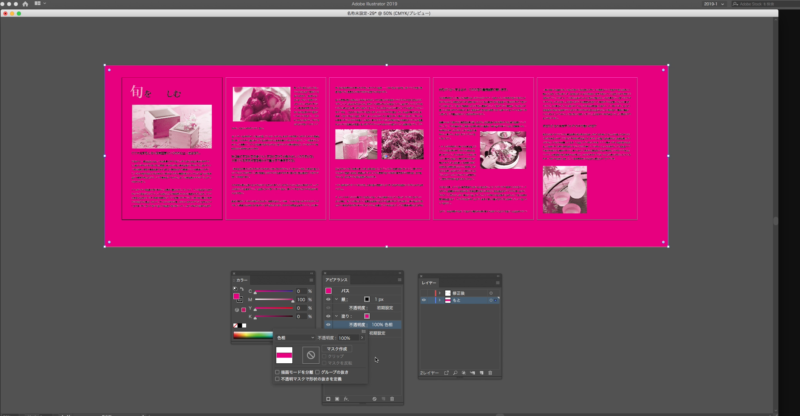Add new fill icon in Appearance panel
The height and width of the screenshot is (416, 800).
337,399
